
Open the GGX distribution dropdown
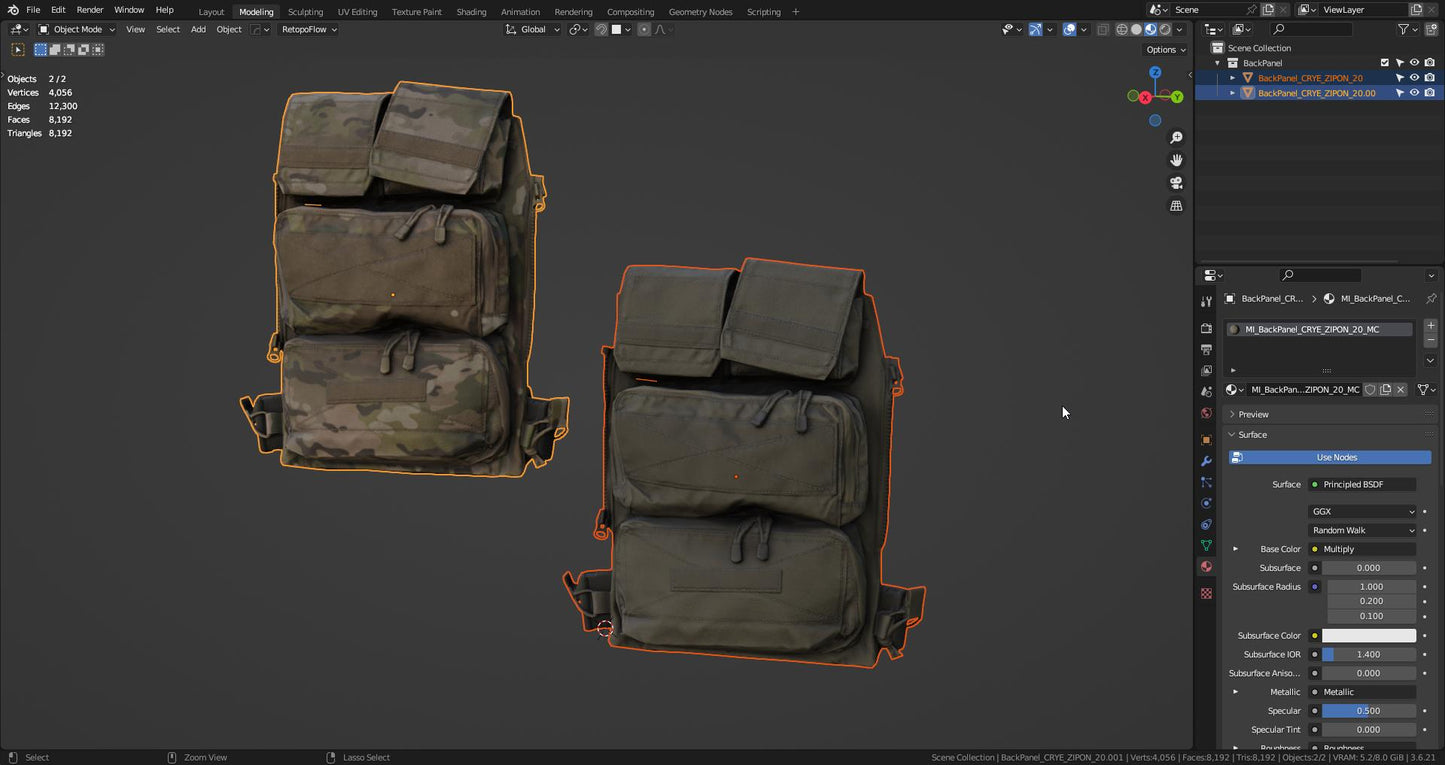(x=1362, y=512)
